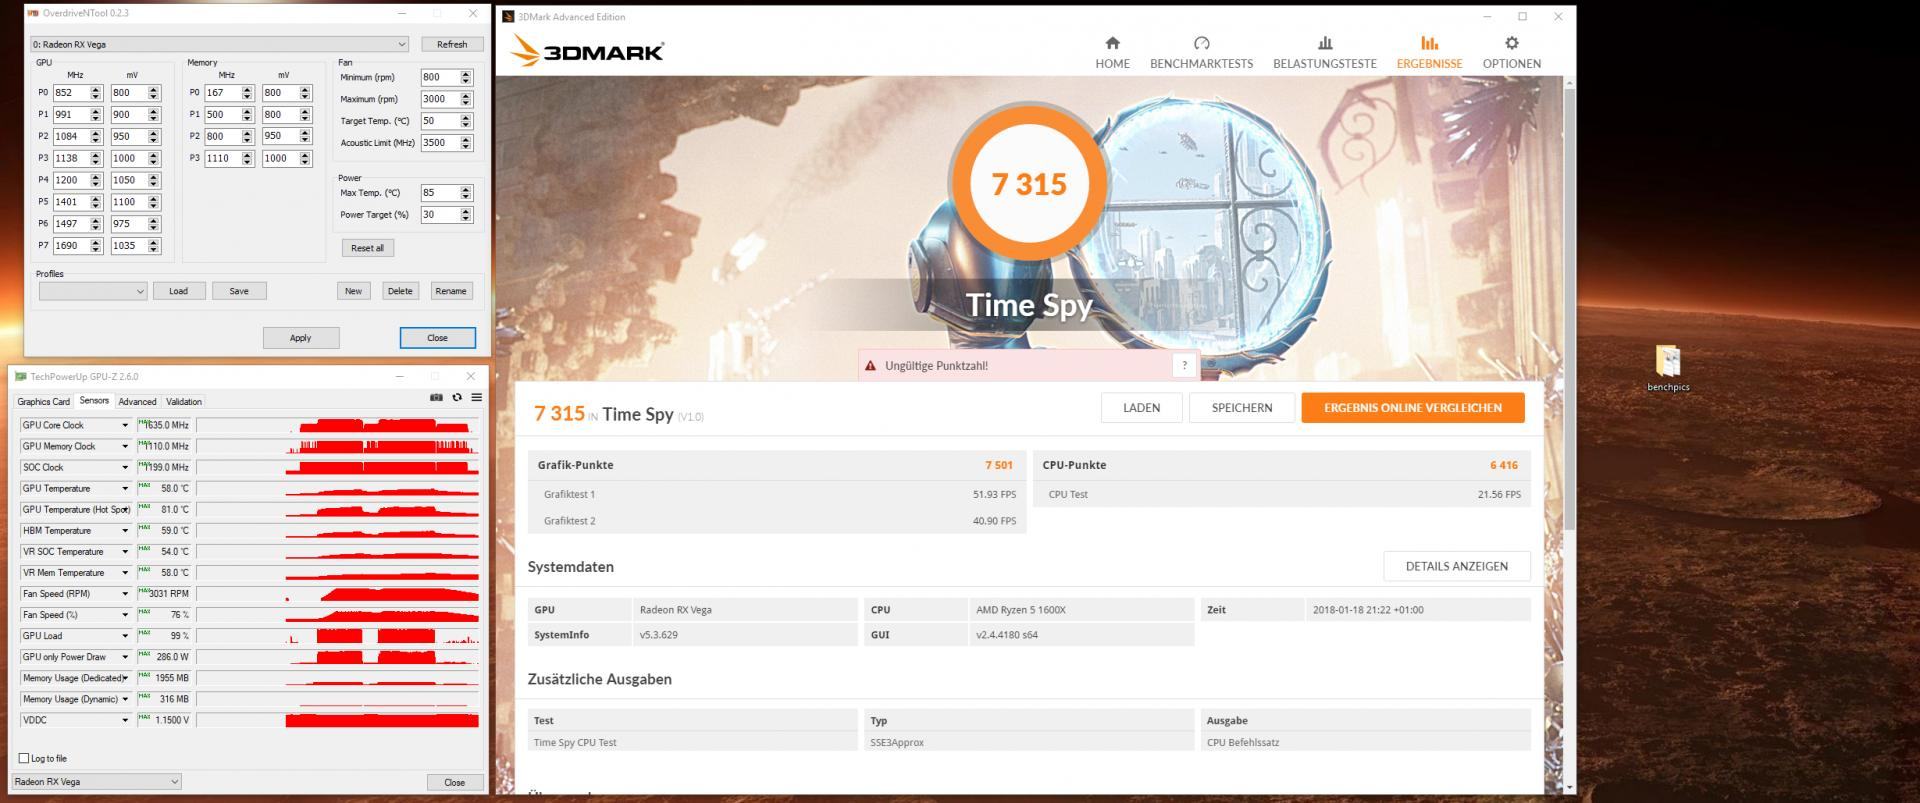Open the HOME section in 3DMark
The height and width of the screenshot is (803, 1920).
pos(1112,53)
